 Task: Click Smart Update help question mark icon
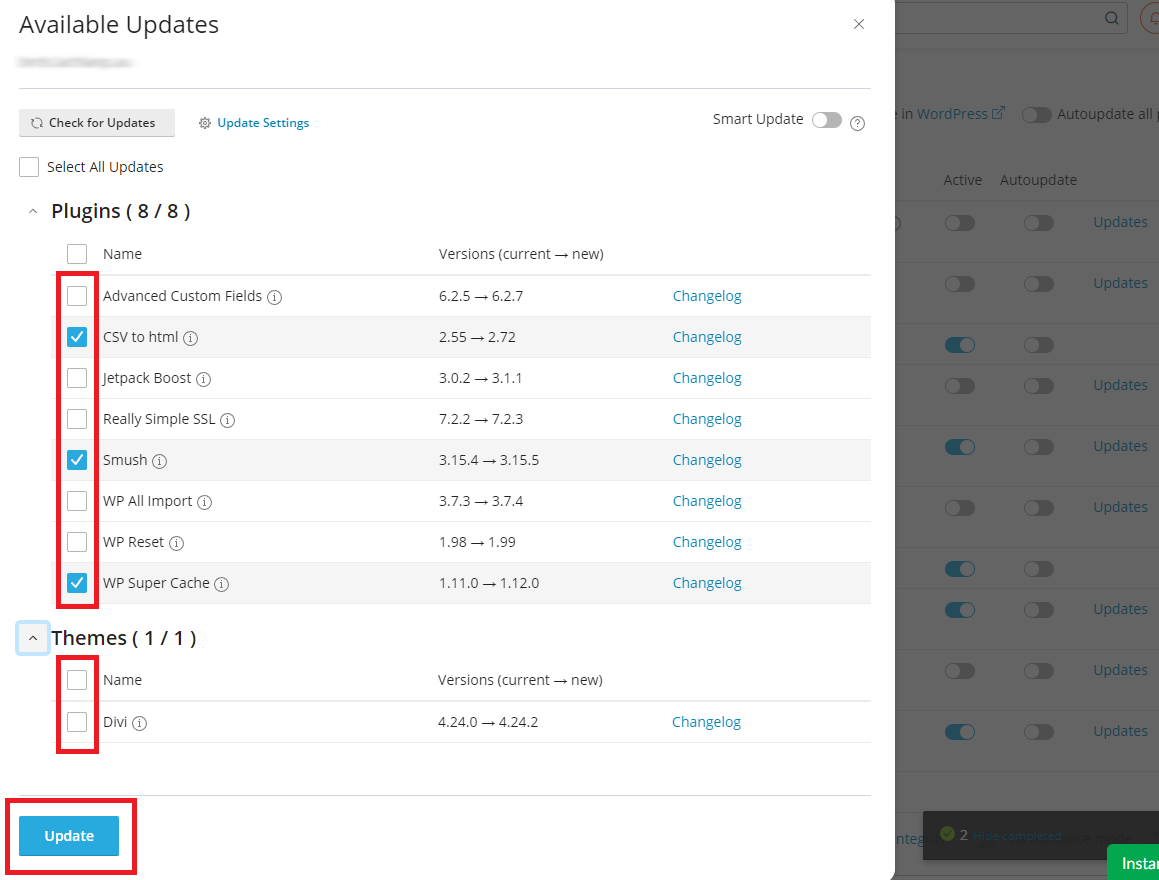(857, 123)
